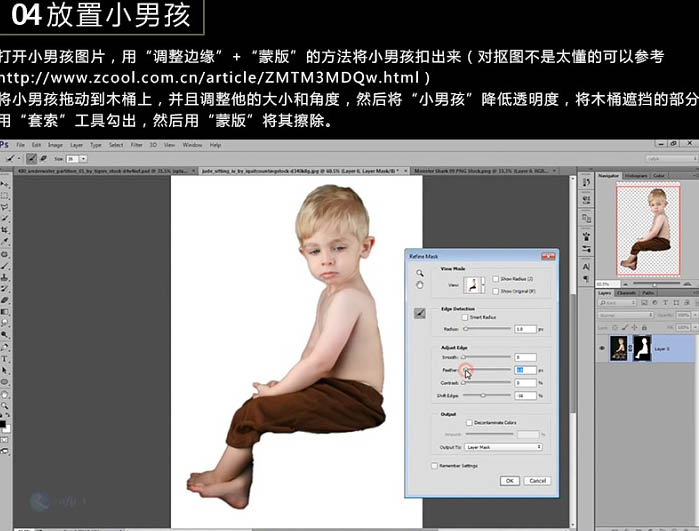The image size is (699, 531).
Task: Click the Shift Edge slider handle
Action: 483,395
